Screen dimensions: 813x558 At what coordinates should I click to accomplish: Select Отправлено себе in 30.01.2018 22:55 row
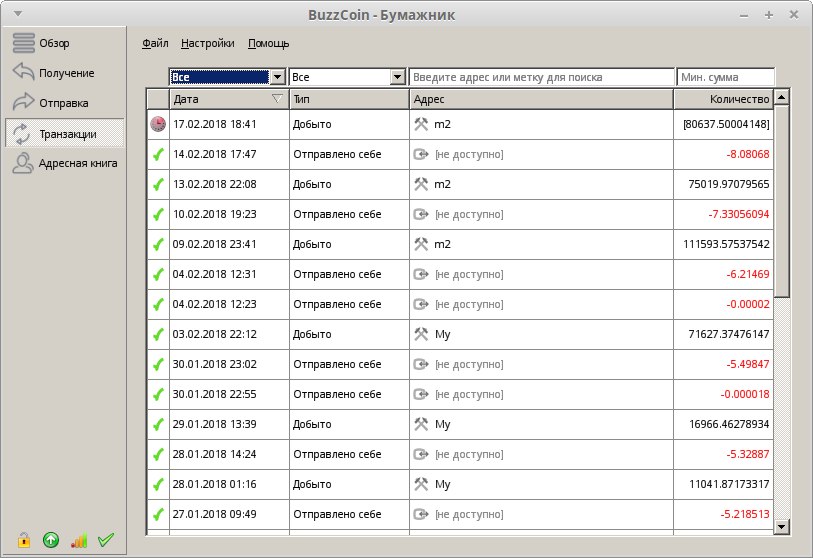coord(337,394)
